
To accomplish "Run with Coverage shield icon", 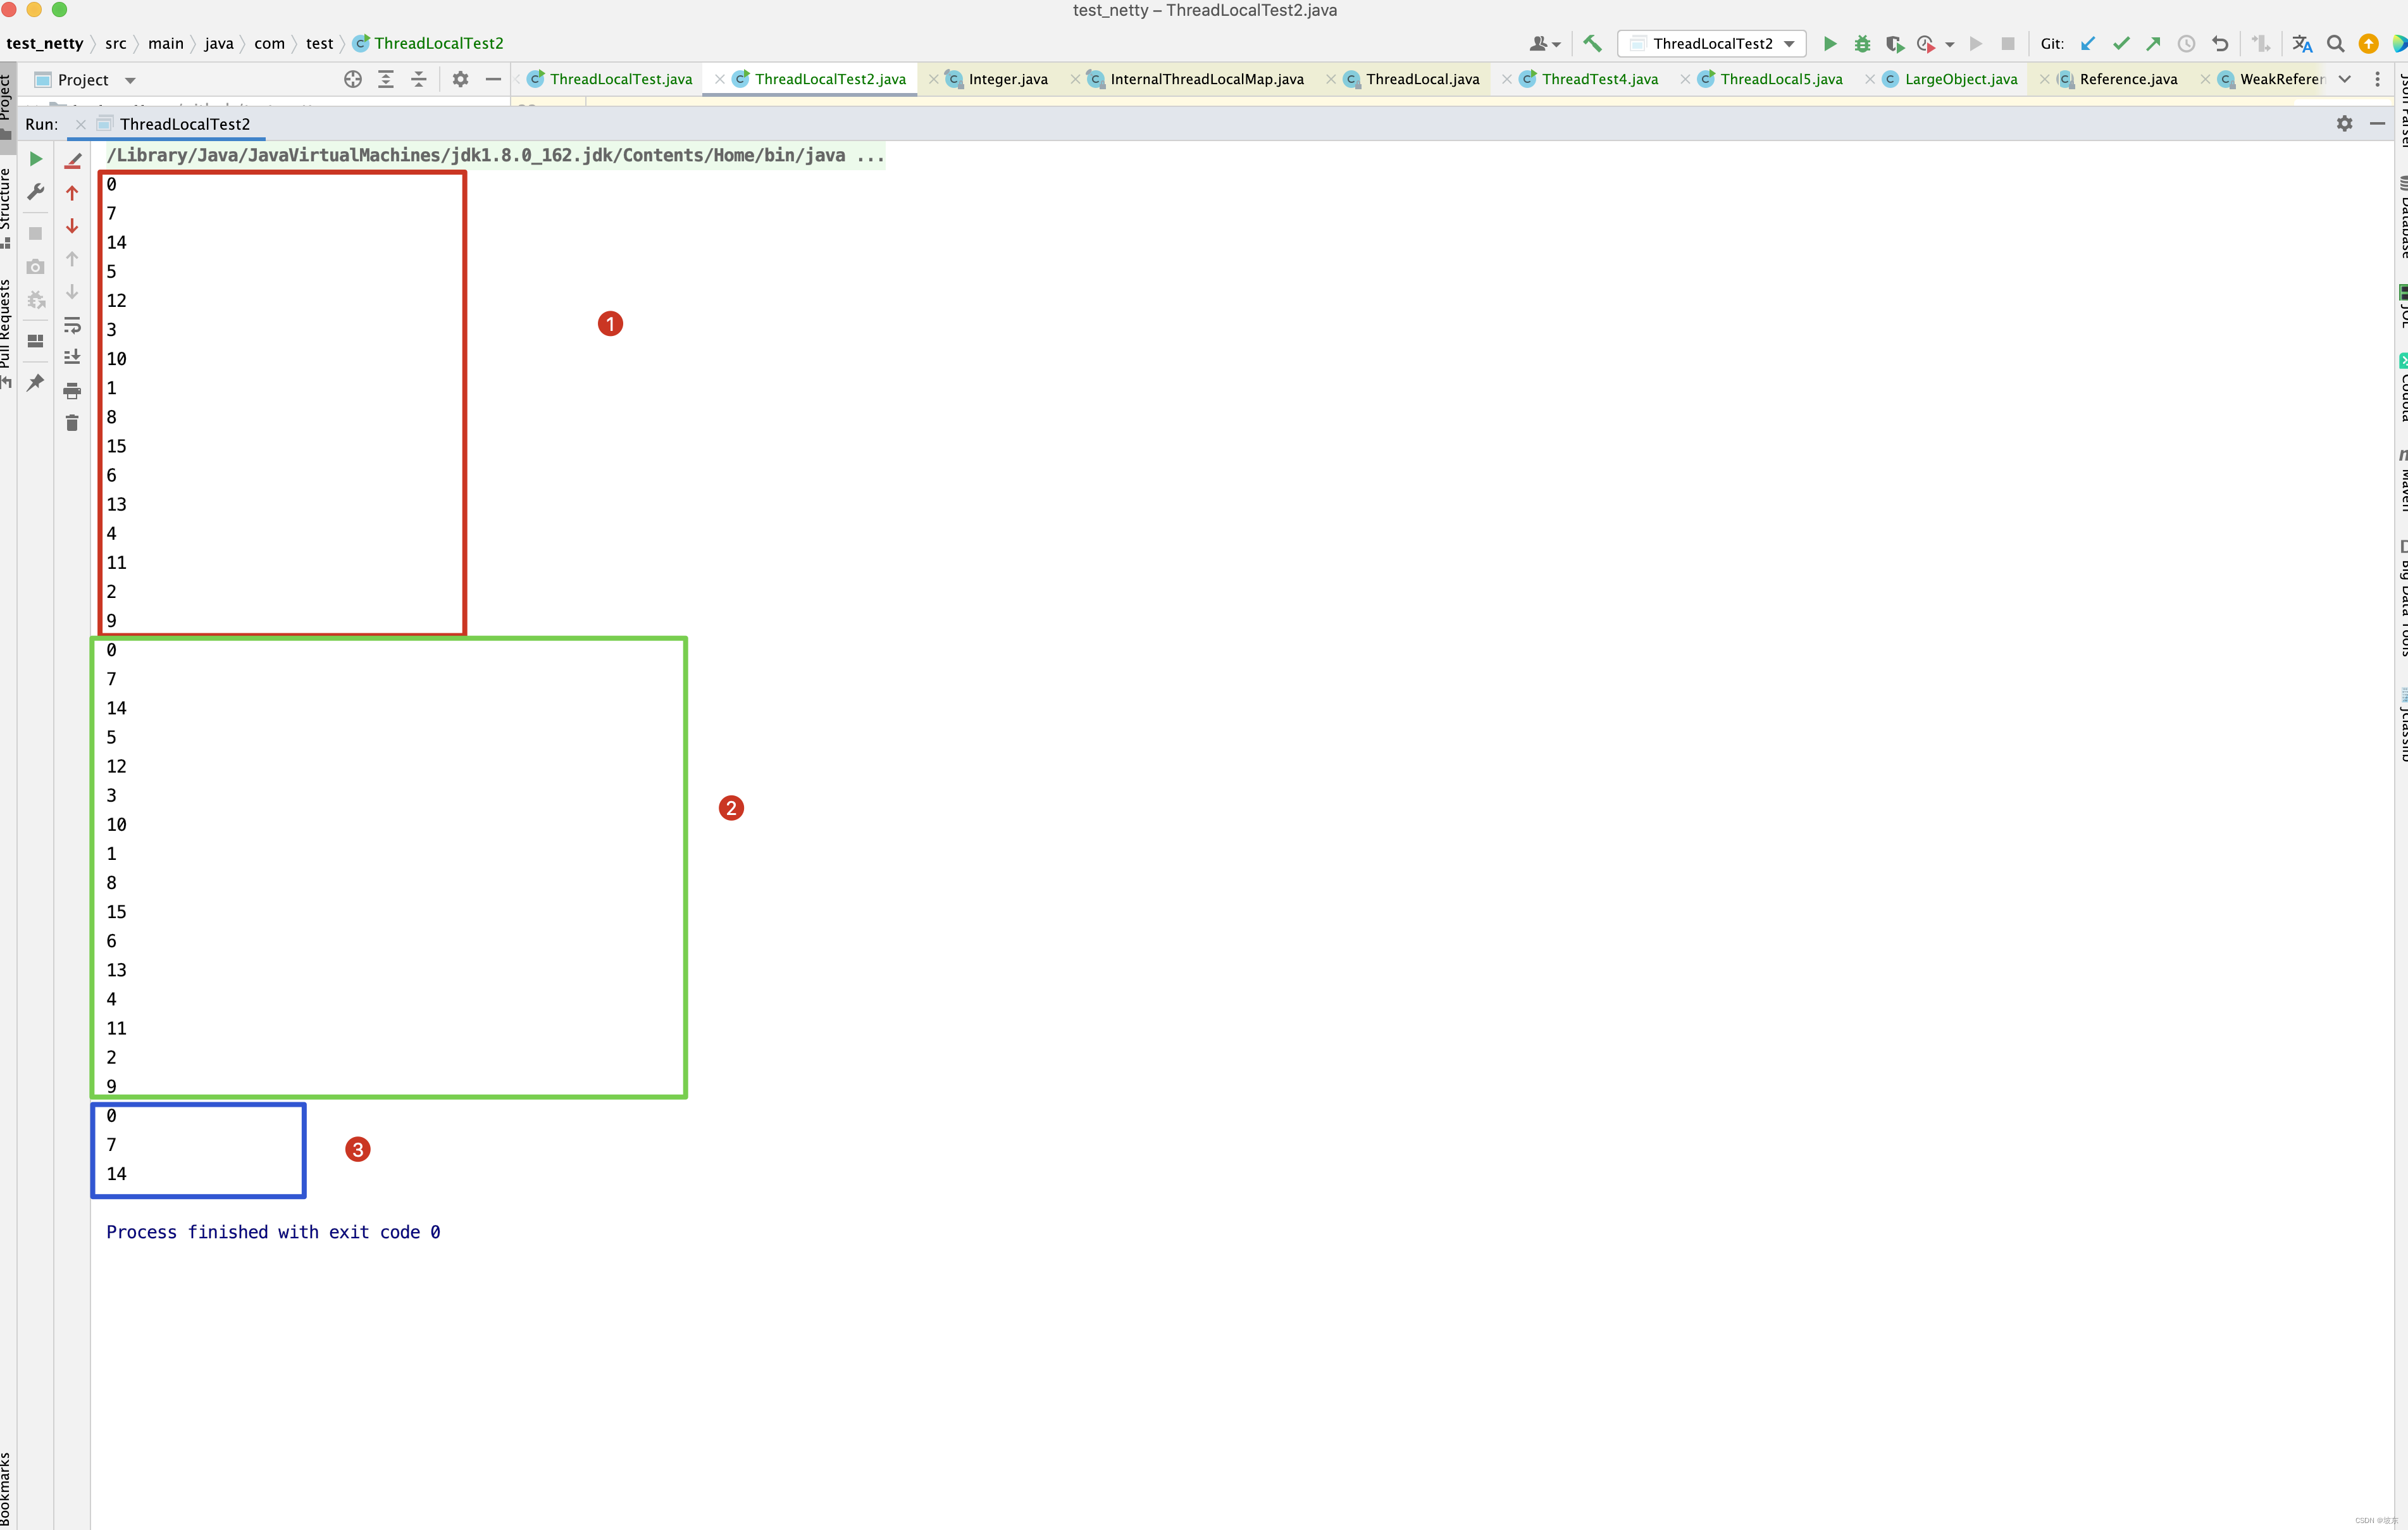I will point(1894,43).
